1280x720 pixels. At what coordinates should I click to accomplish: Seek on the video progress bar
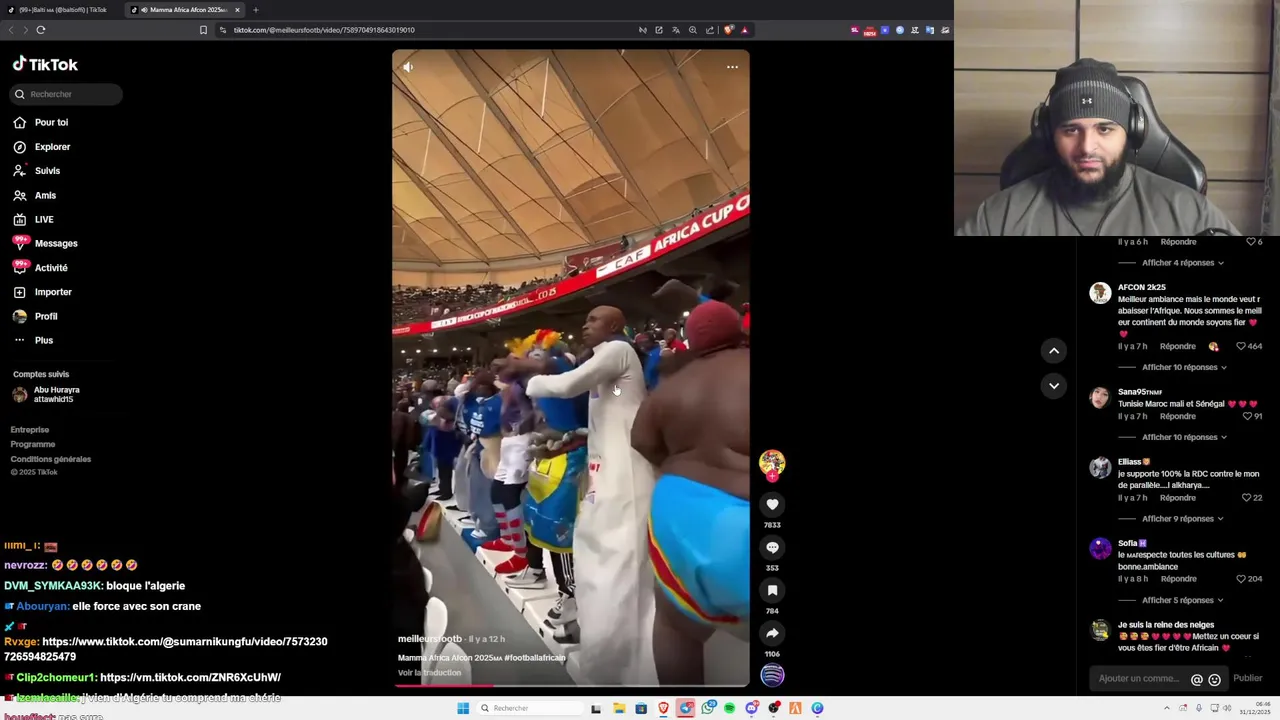570,686
